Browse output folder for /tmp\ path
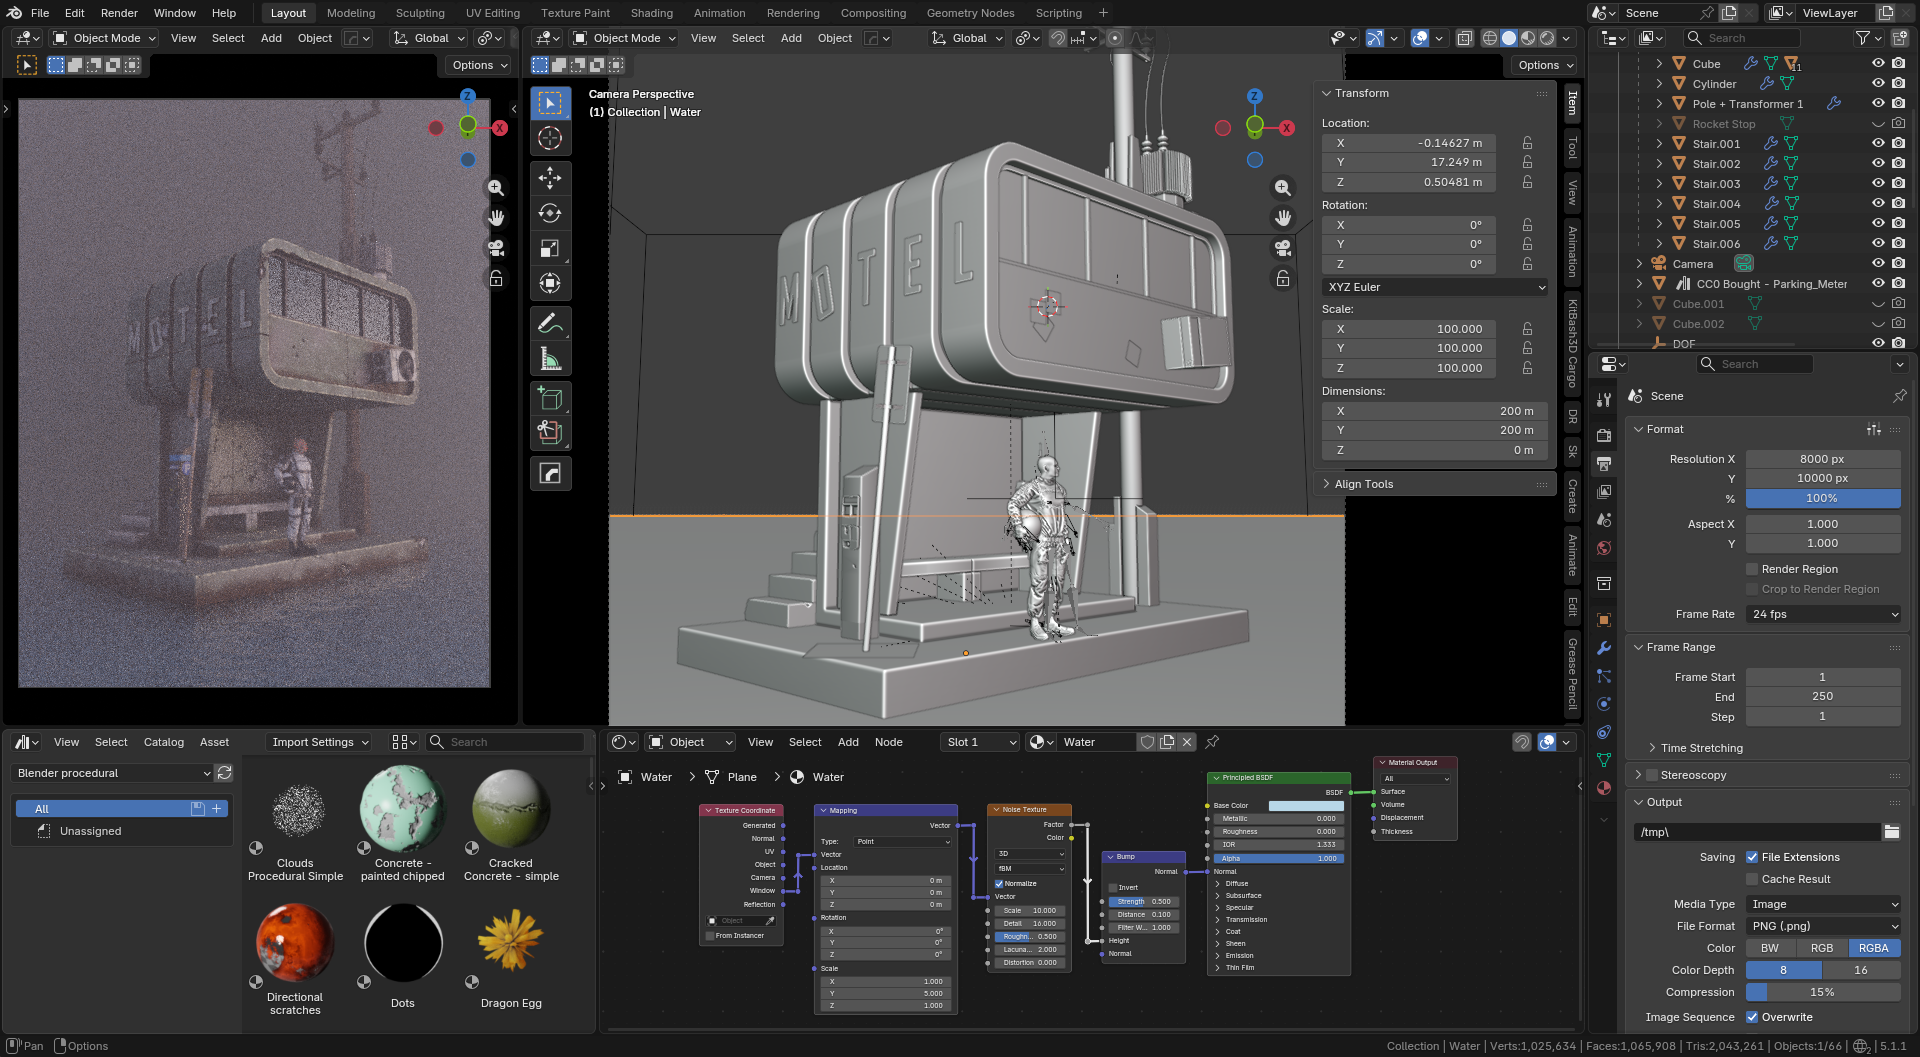 point(1891,832)
